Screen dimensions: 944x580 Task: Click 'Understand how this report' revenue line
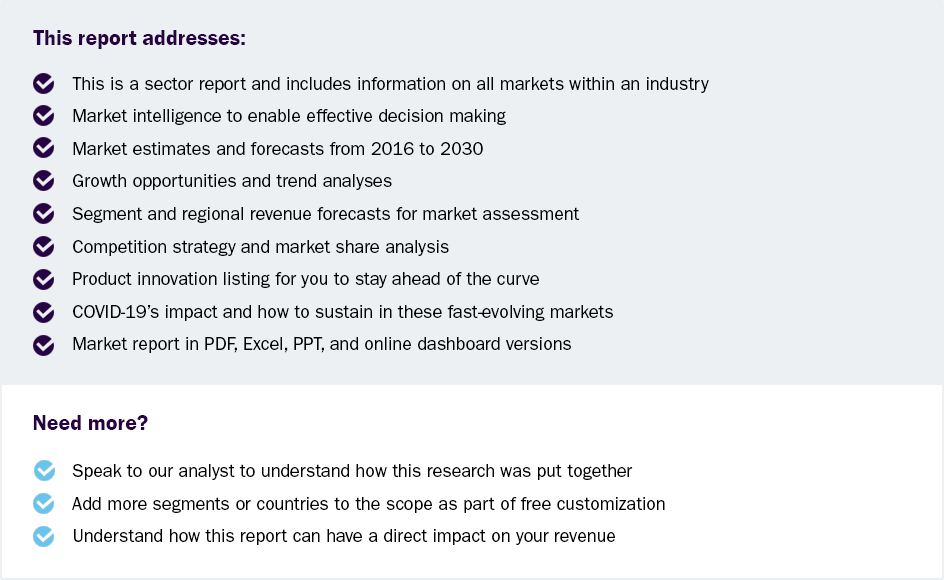[343, 536]
